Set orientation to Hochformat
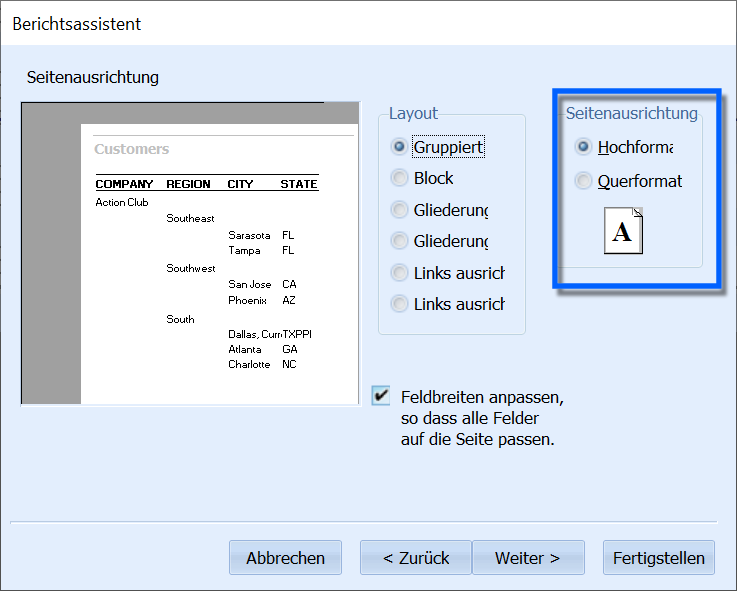Viewport: 737px width, 591px height. click(x=624, y=147)
